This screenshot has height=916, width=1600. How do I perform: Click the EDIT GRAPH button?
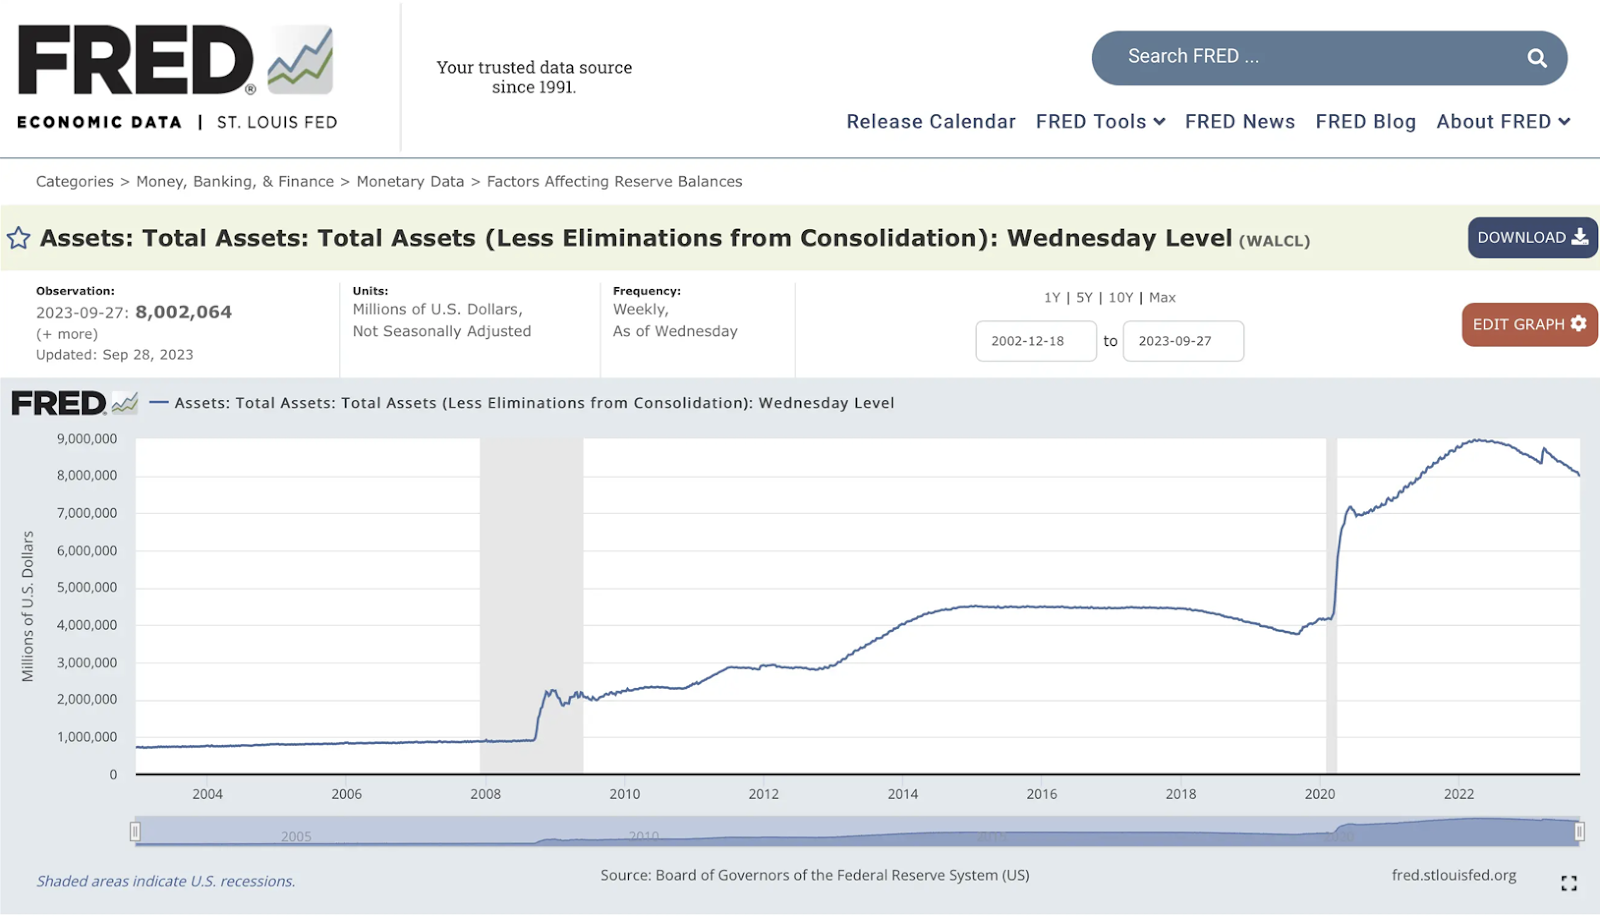coord(1529,325)
